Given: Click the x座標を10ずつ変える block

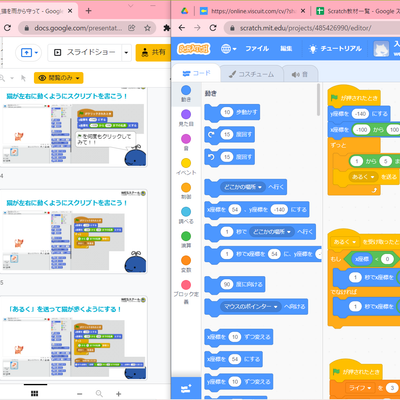Looking at the screenshot, I should pyautogui.click(x=239, y=337).
